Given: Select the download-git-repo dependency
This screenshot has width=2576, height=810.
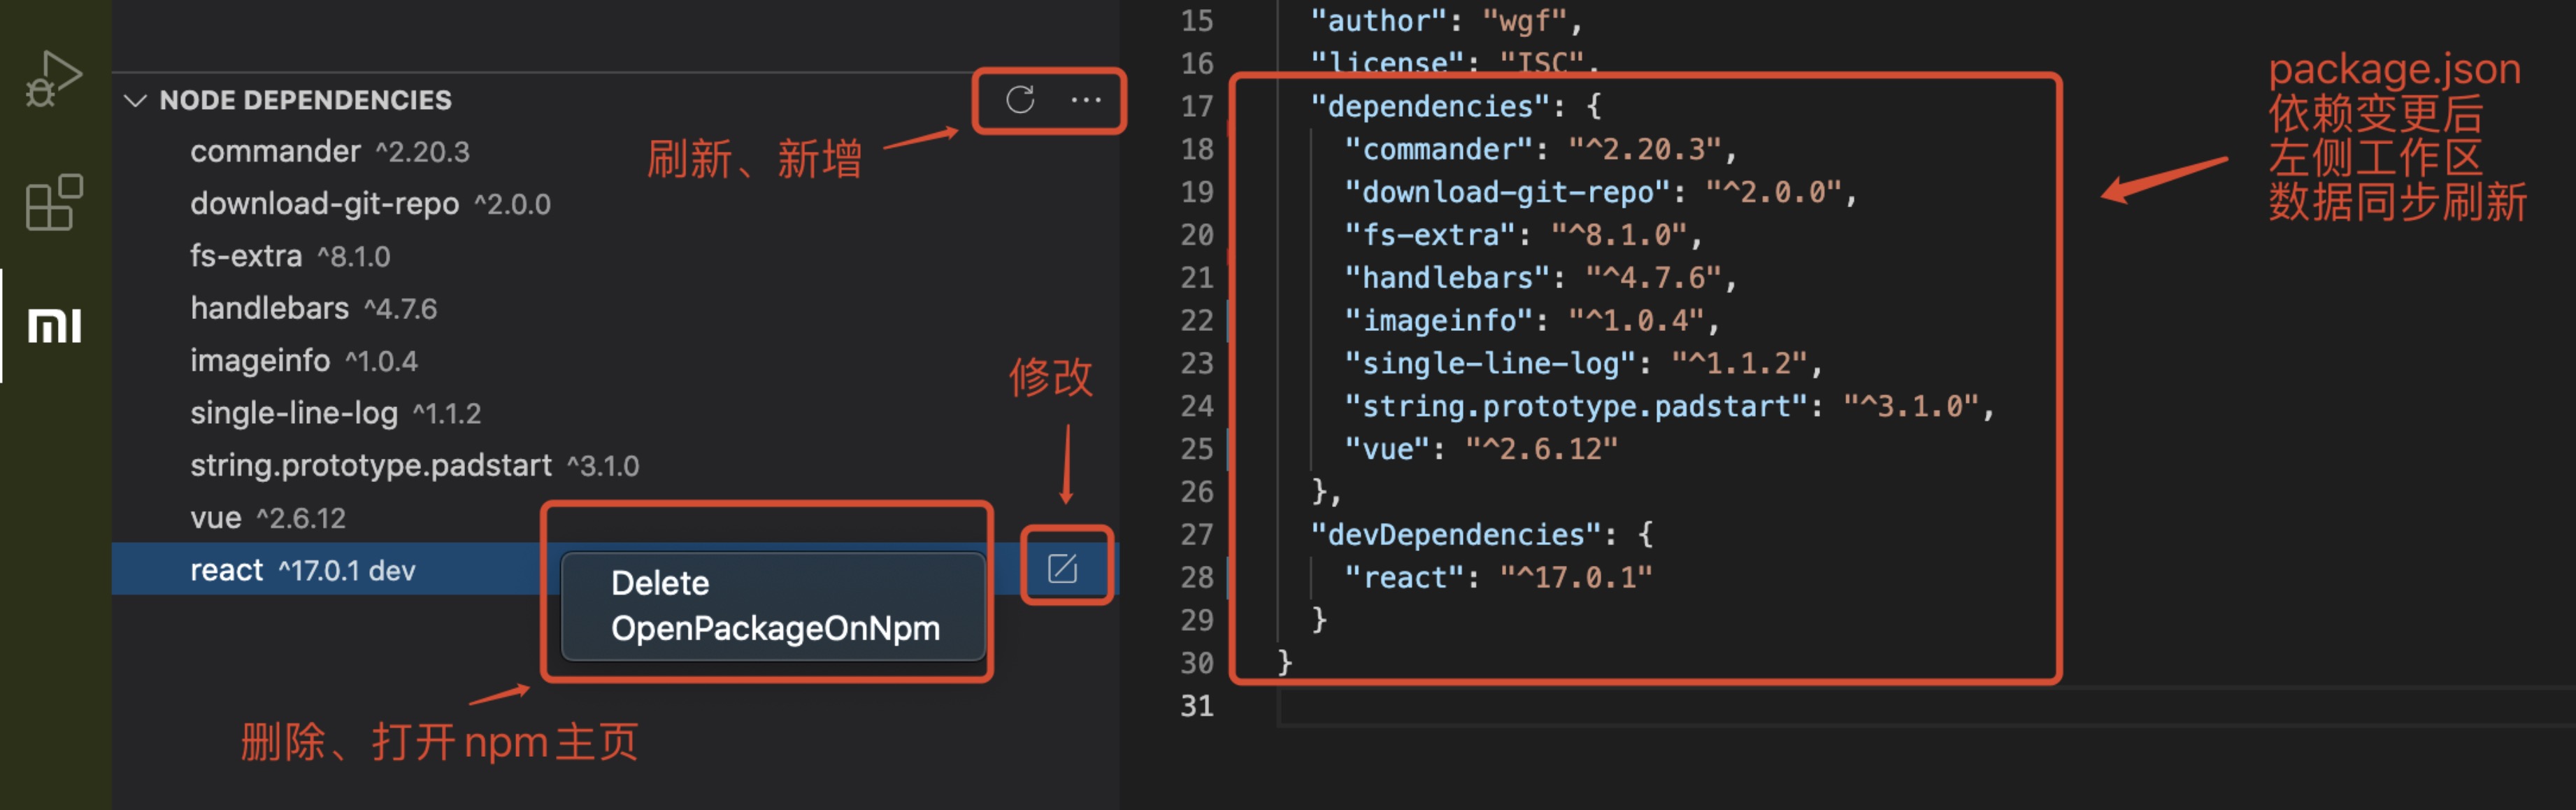Looking at the screenshot, I should coord(615,203).
